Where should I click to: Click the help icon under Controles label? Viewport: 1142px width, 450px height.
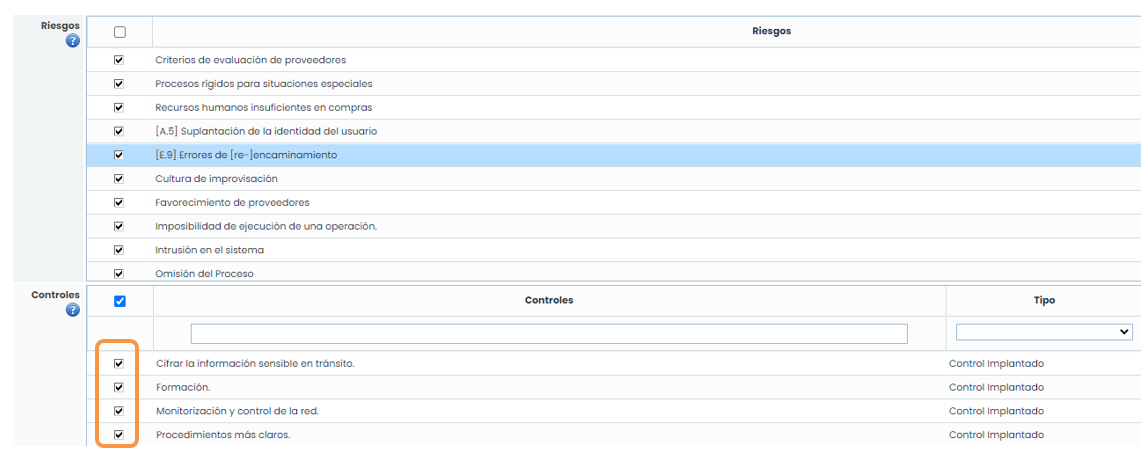72,311
